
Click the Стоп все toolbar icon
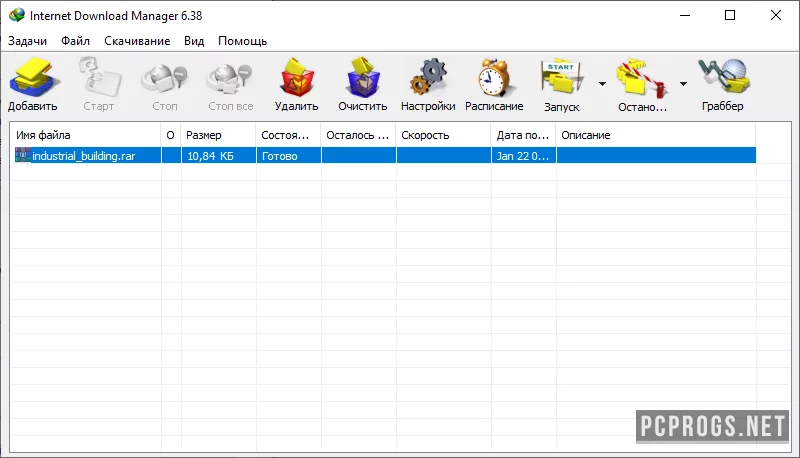(230, 79)
